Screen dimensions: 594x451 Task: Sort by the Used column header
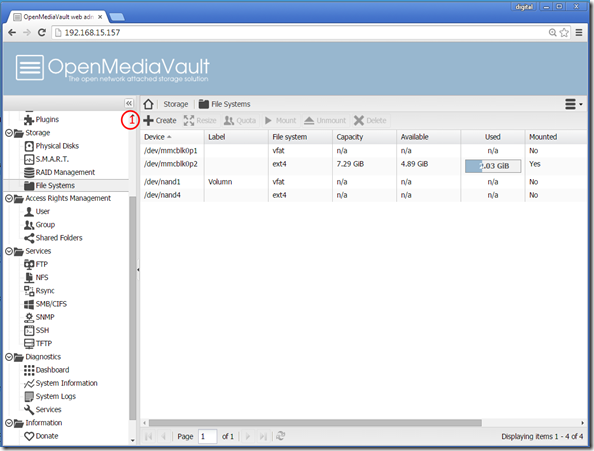pos(493,137)
